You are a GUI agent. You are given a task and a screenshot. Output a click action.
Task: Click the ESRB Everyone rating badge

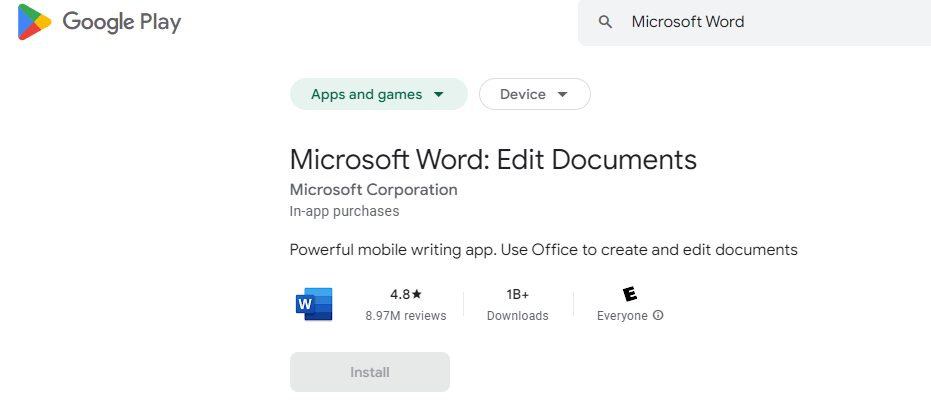click(630, 294)
